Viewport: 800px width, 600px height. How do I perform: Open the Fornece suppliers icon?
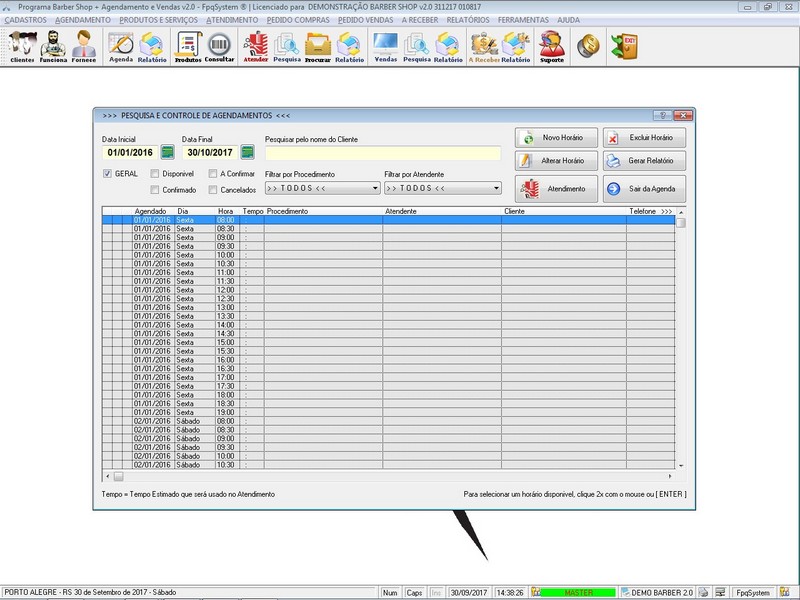coord(83,46)
